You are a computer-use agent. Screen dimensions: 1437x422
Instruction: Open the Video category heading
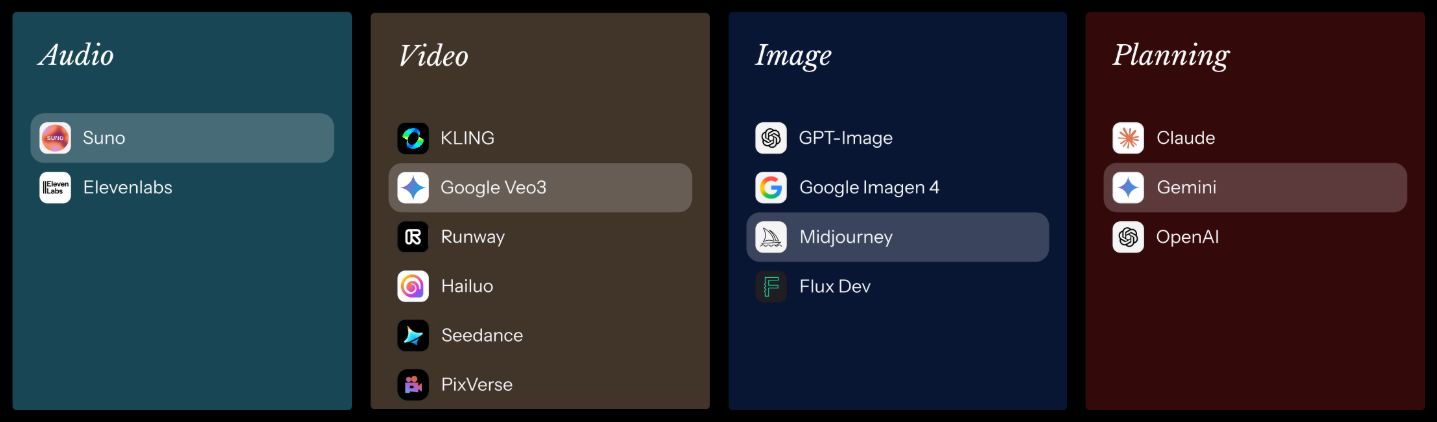(433, 55)
